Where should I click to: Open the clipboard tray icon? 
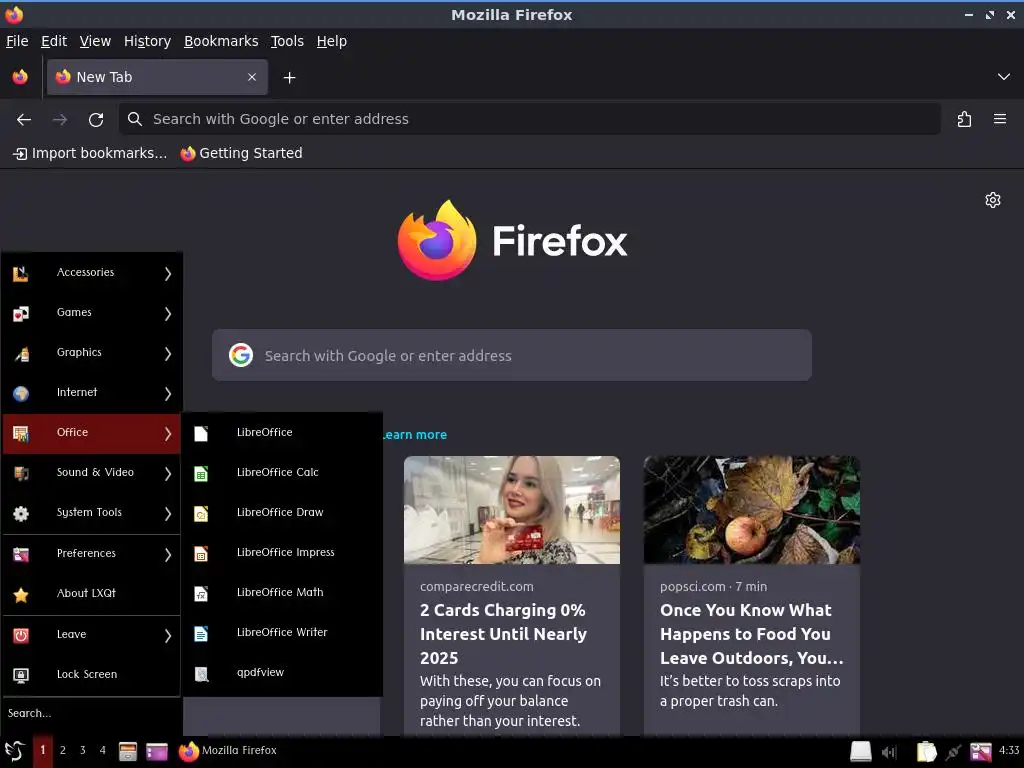926,752
